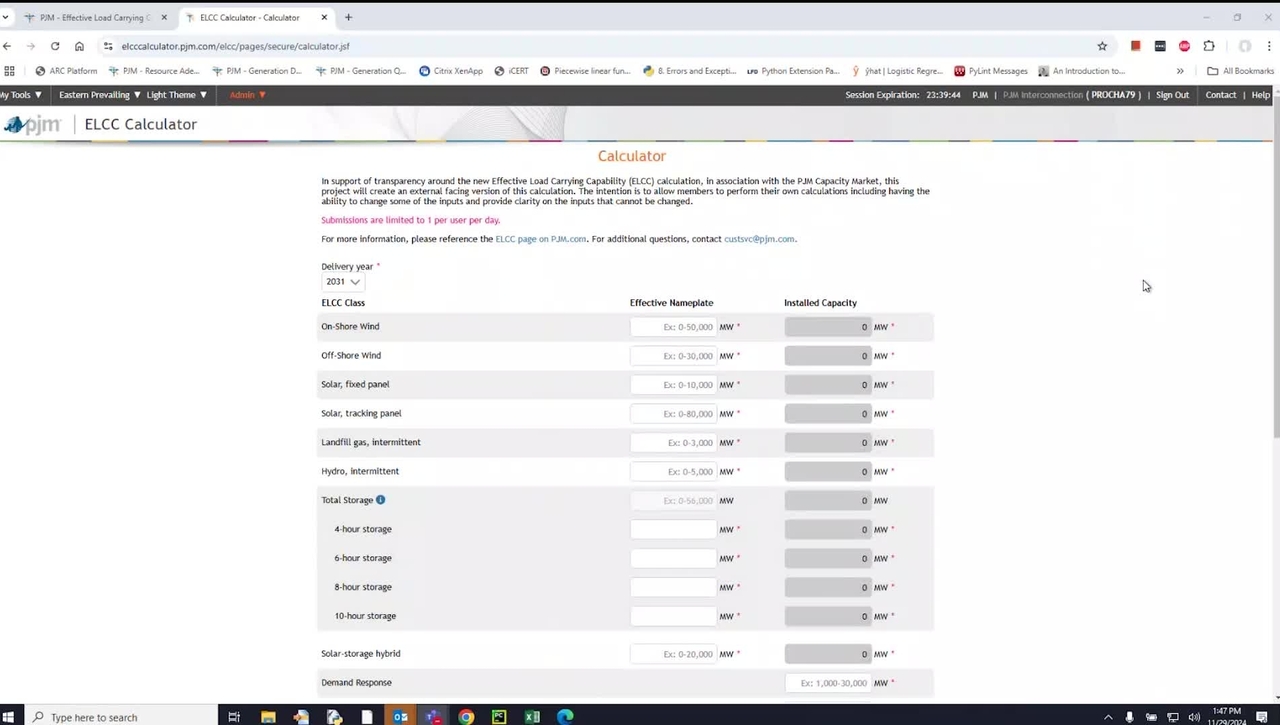Open PyCharm from the taskbar
This screenshot has height=725, width=1280.
coord(499,717)
